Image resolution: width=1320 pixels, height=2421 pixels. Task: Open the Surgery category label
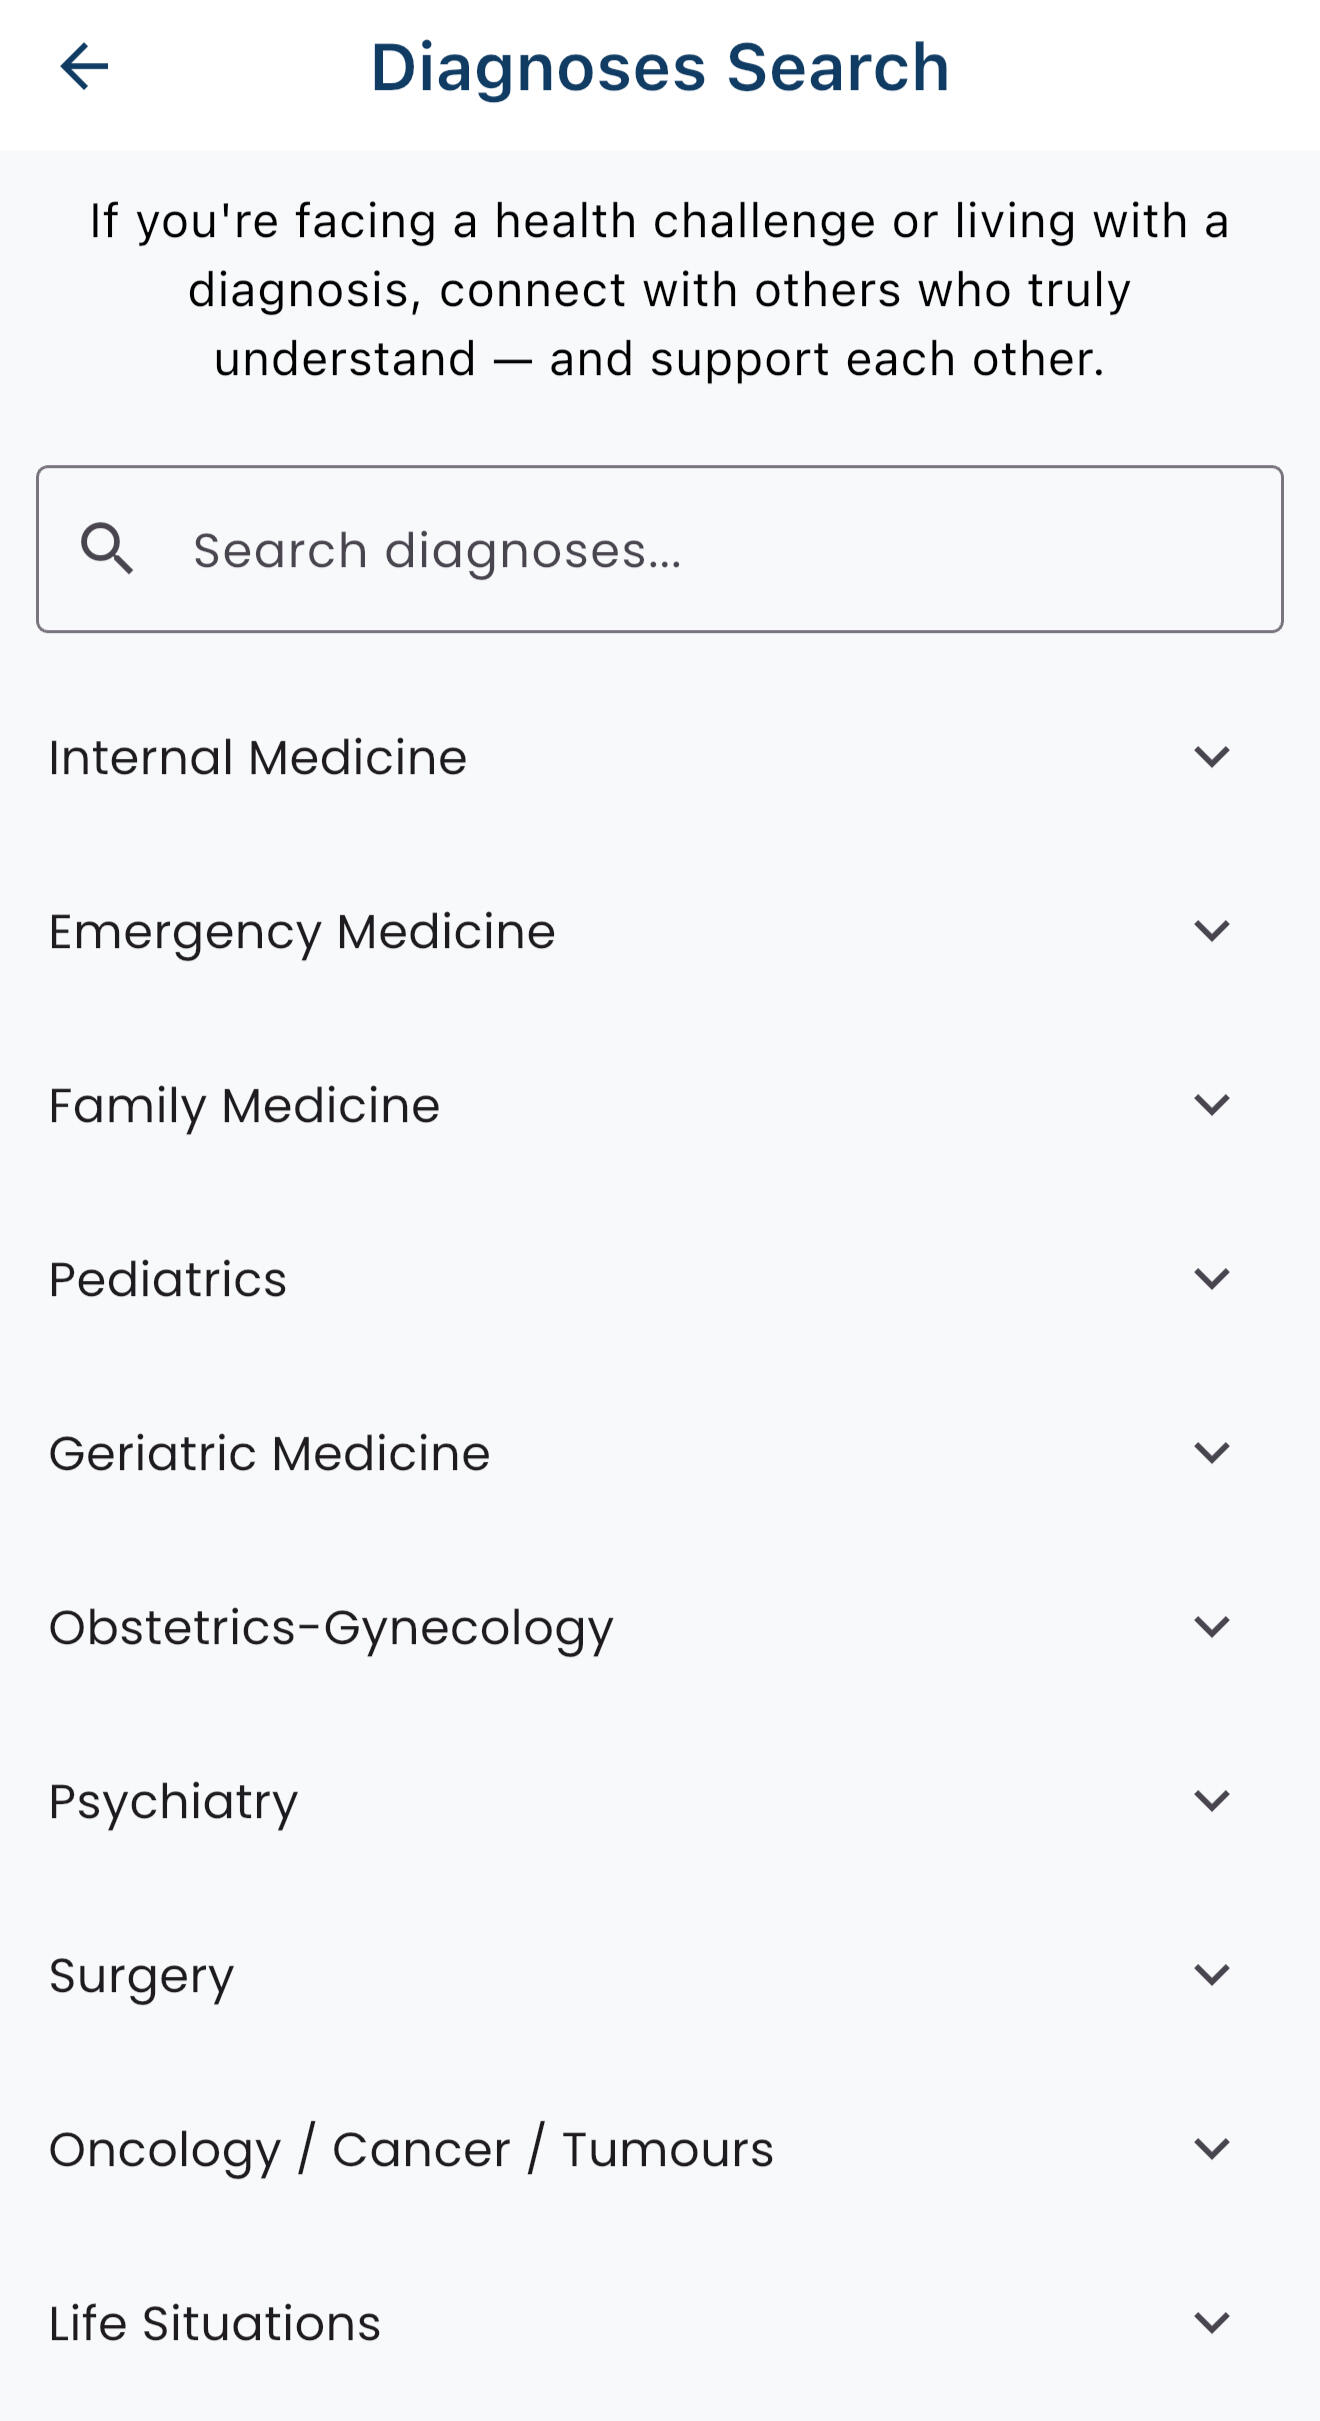pyautogui.click(x=142, y=1976)
